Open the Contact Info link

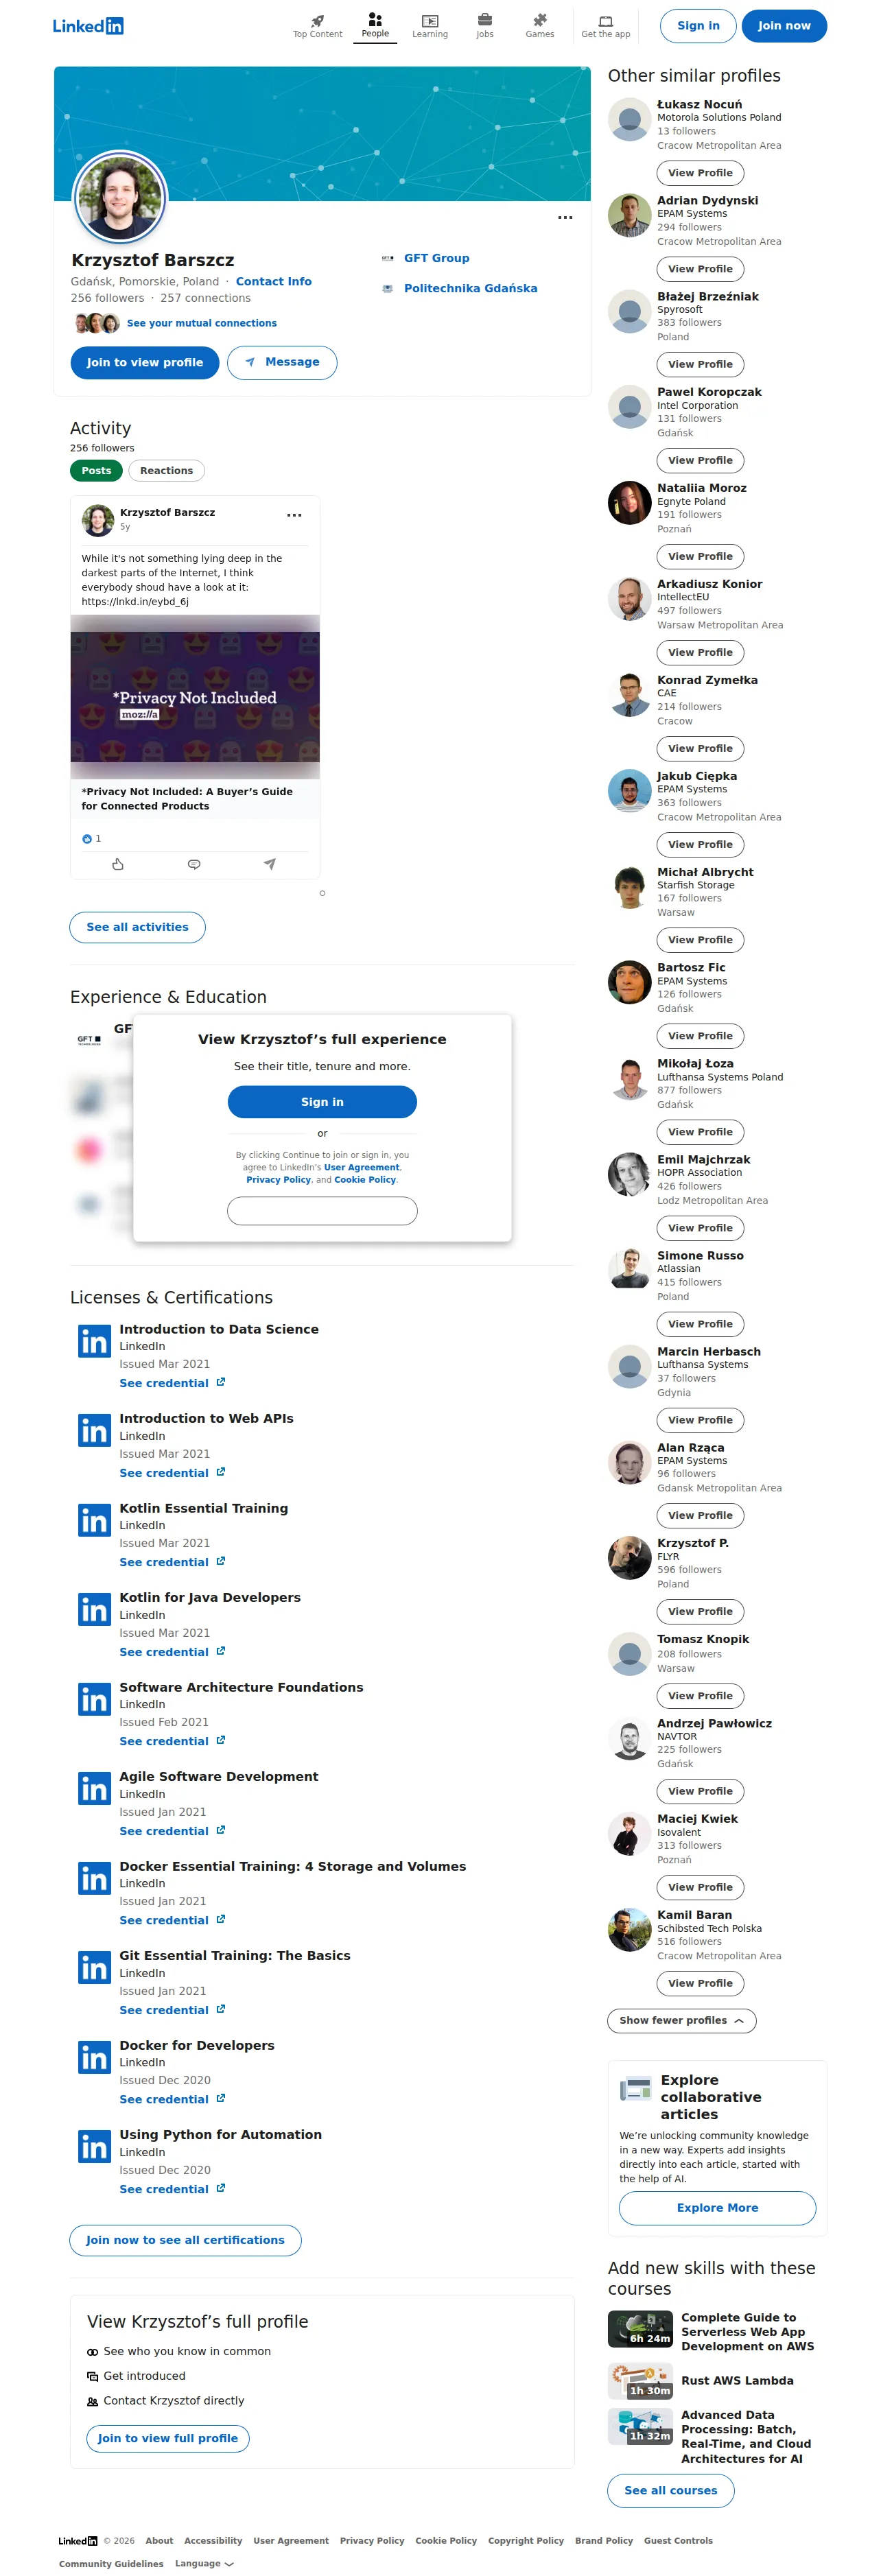point(274,282)
